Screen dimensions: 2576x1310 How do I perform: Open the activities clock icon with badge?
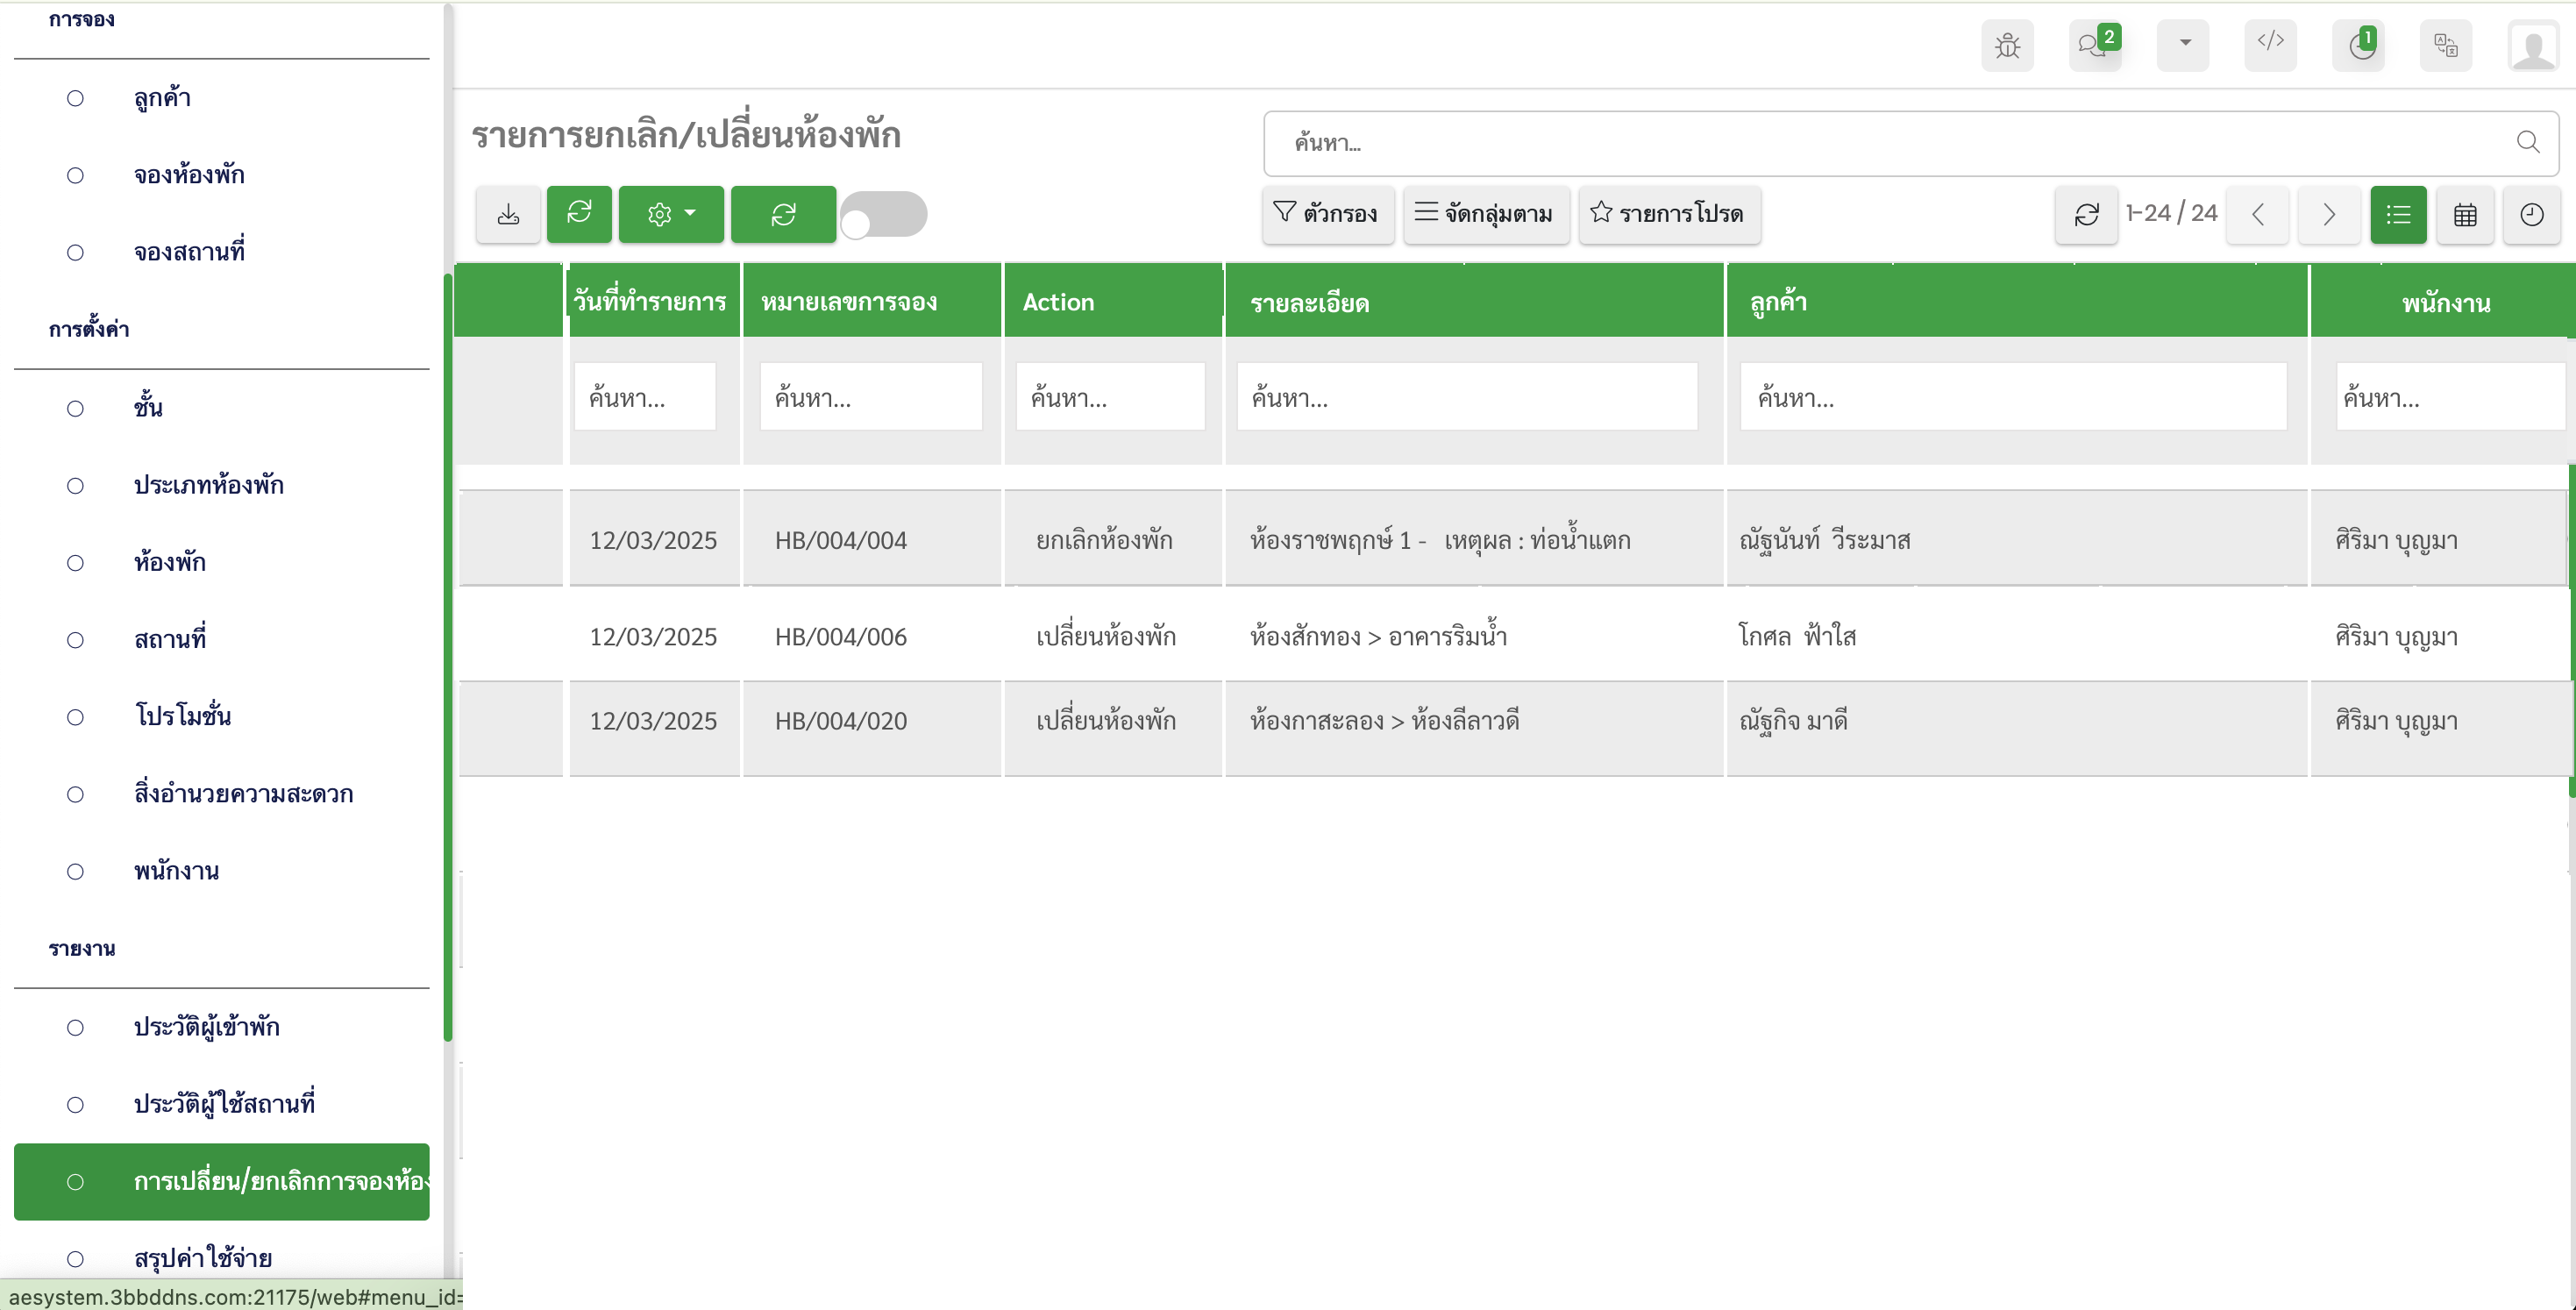(2359, 45)
